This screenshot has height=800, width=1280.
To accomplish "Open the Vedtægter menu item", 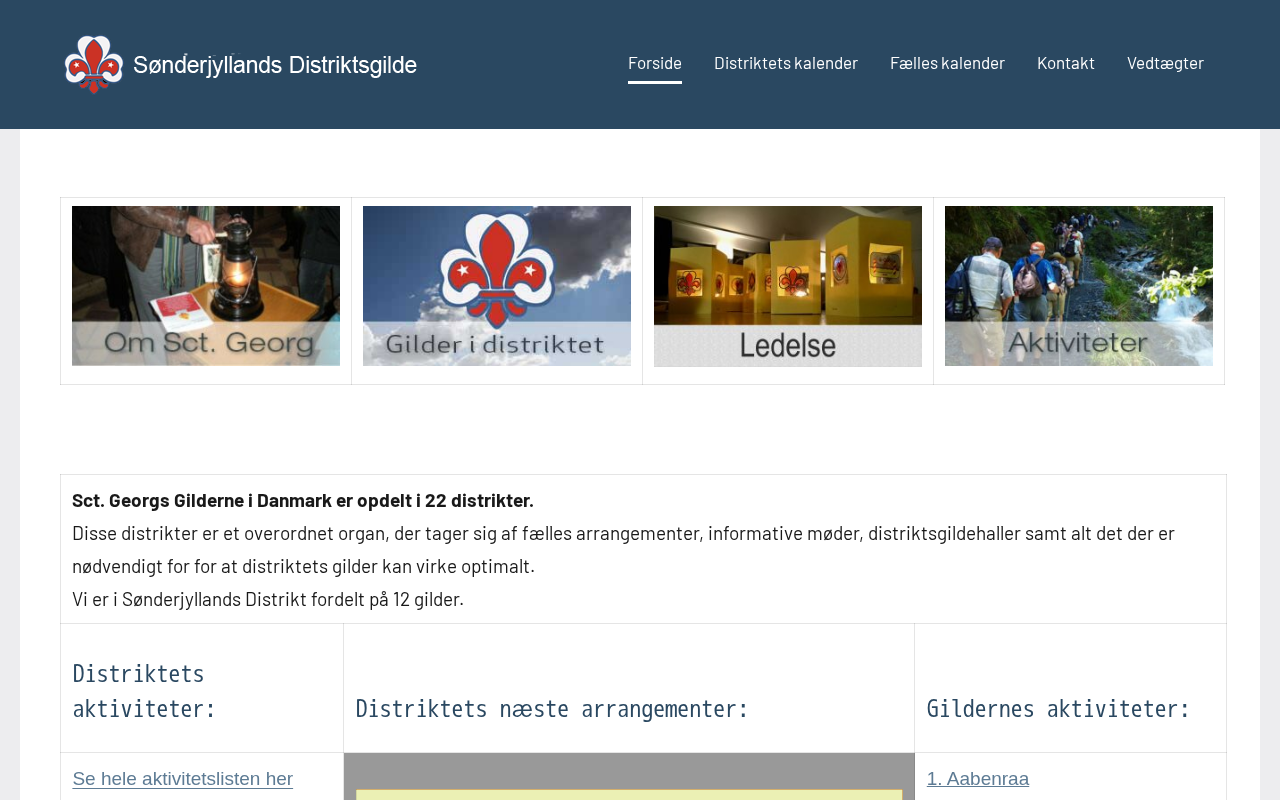I will point(1165,63).
